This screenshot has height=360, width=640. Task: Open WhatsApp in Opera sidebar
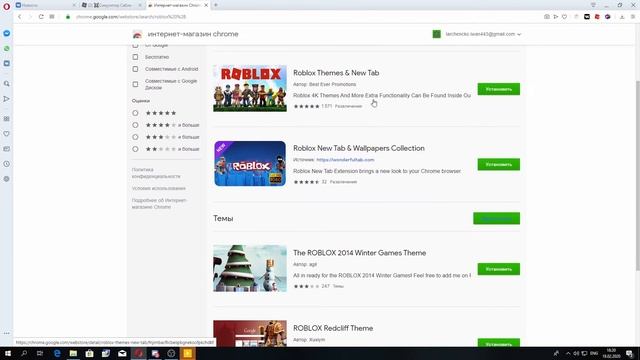click(7, 49)
